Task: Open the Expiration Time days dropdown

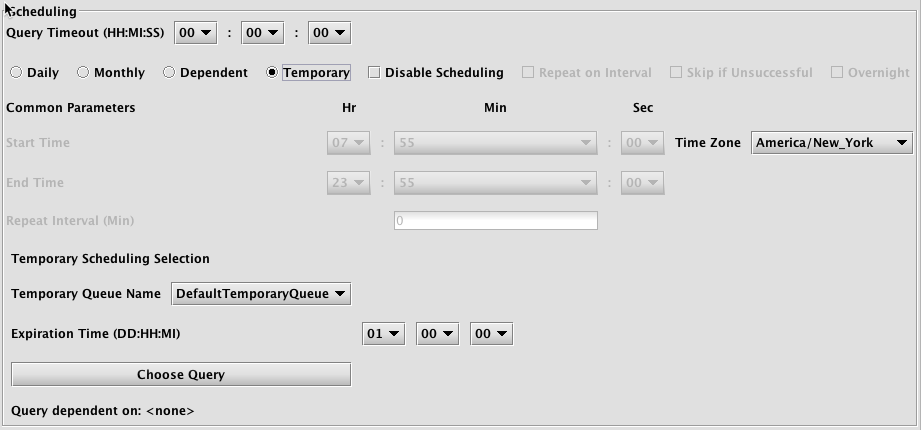Action: pyautogui.click(x=384, y=334)
